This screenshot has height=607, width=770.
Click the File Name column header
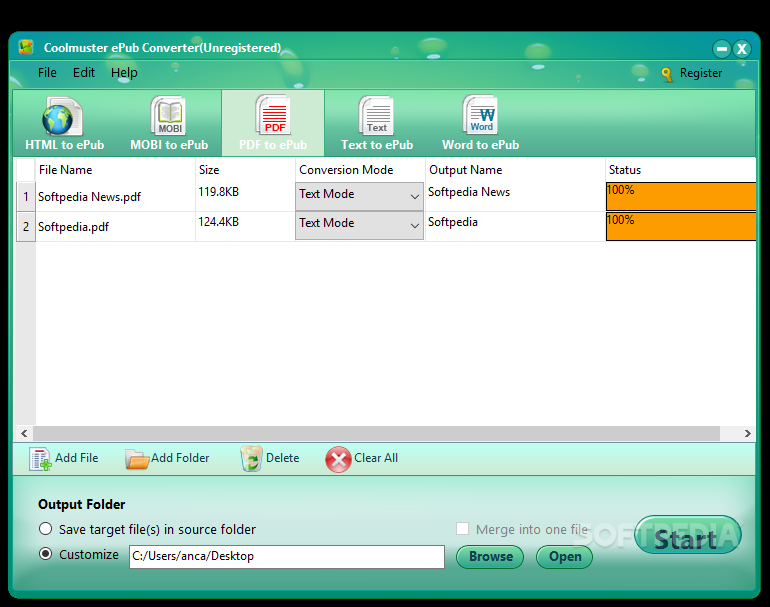point(115,170)
